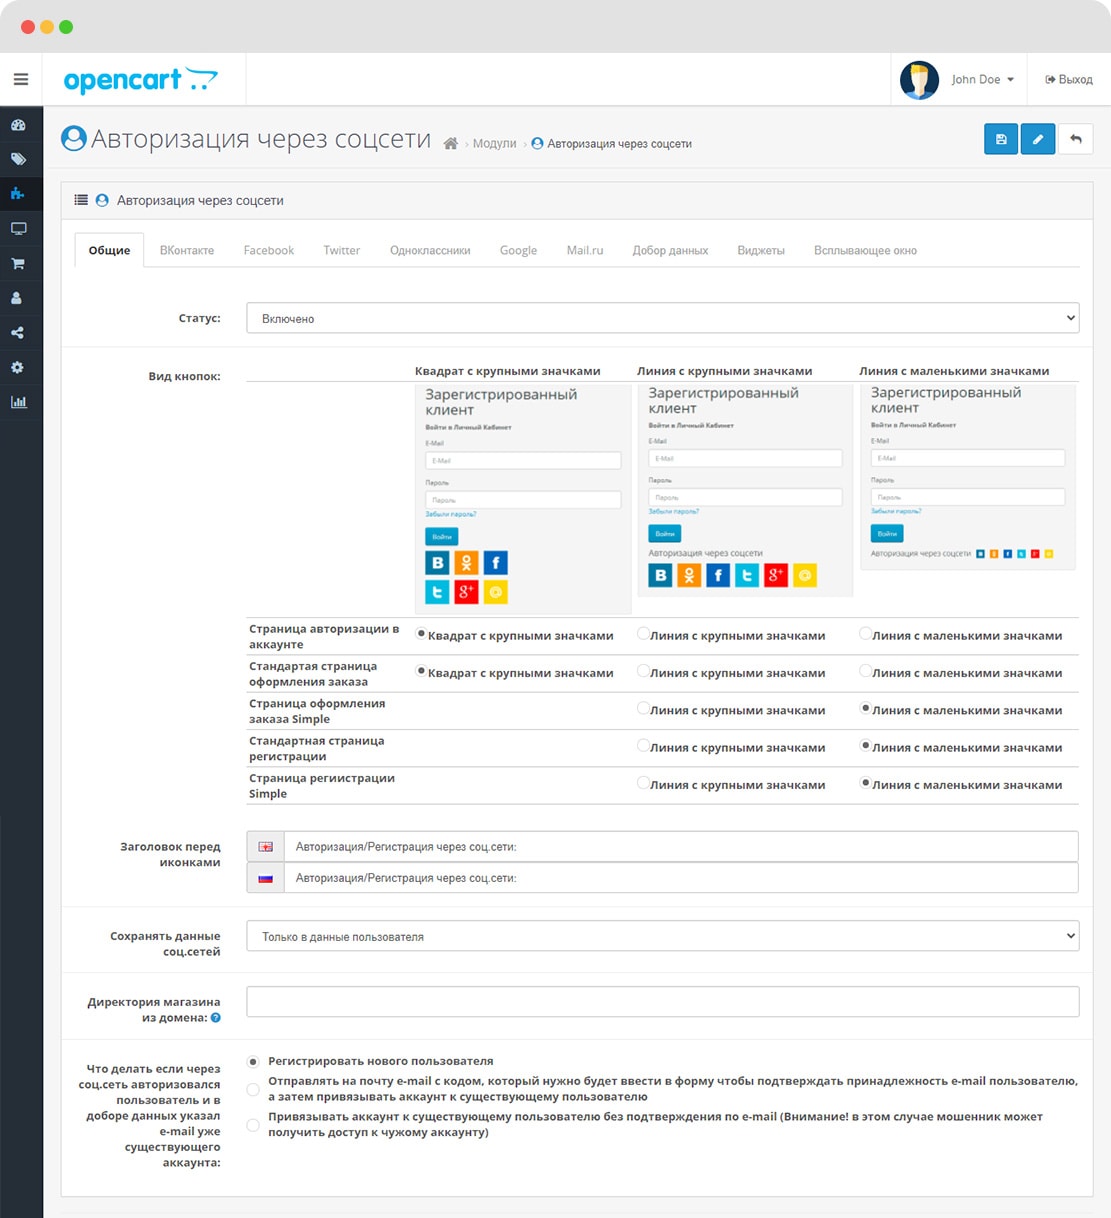Select small line icons for Страница регистрации Simple

[x=865, y=783]
